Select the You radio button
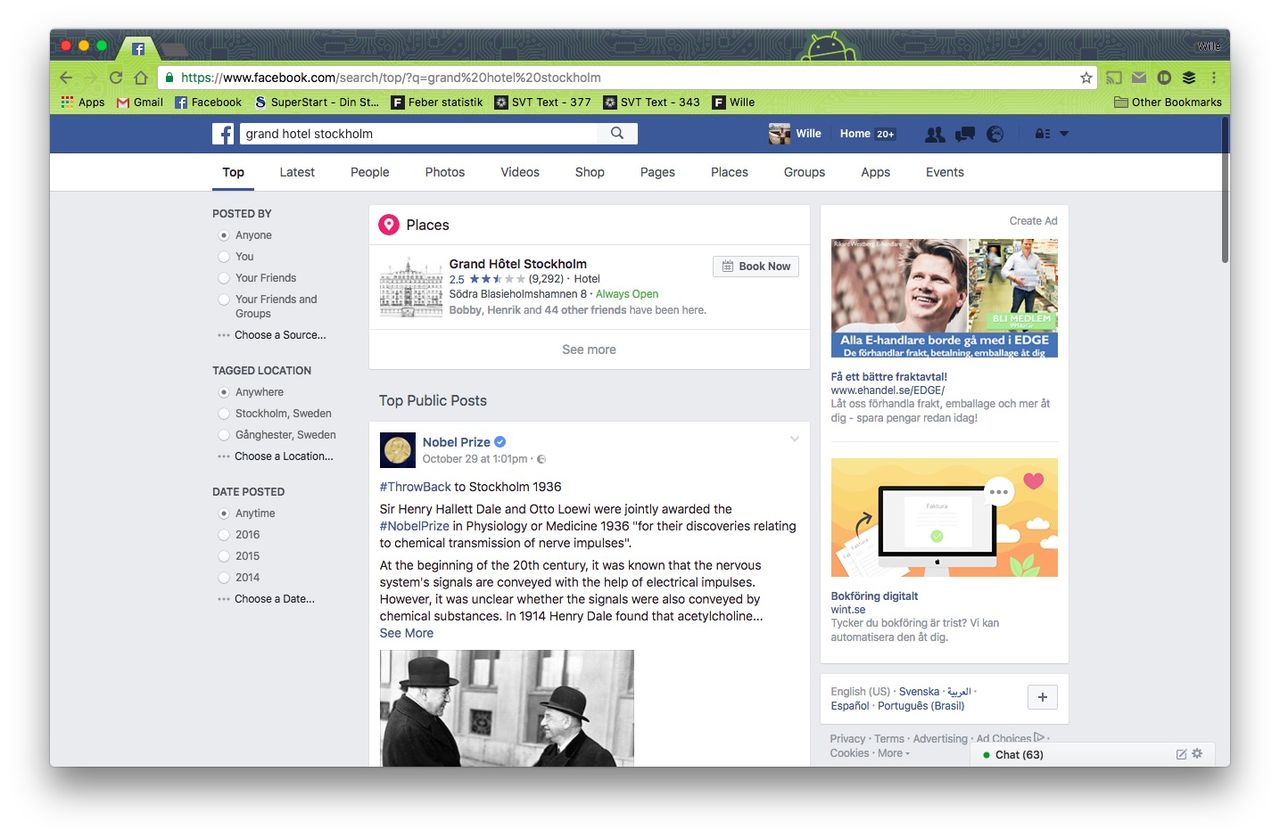The width and height of the screenshot is (1280, 838). click(x=224, y=257)
